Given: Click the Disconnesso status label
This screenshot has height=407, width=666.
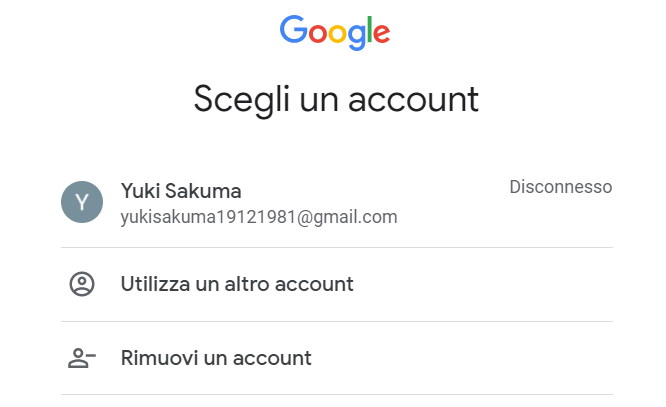Looking at the screenshot, I should tap(561, 187).
